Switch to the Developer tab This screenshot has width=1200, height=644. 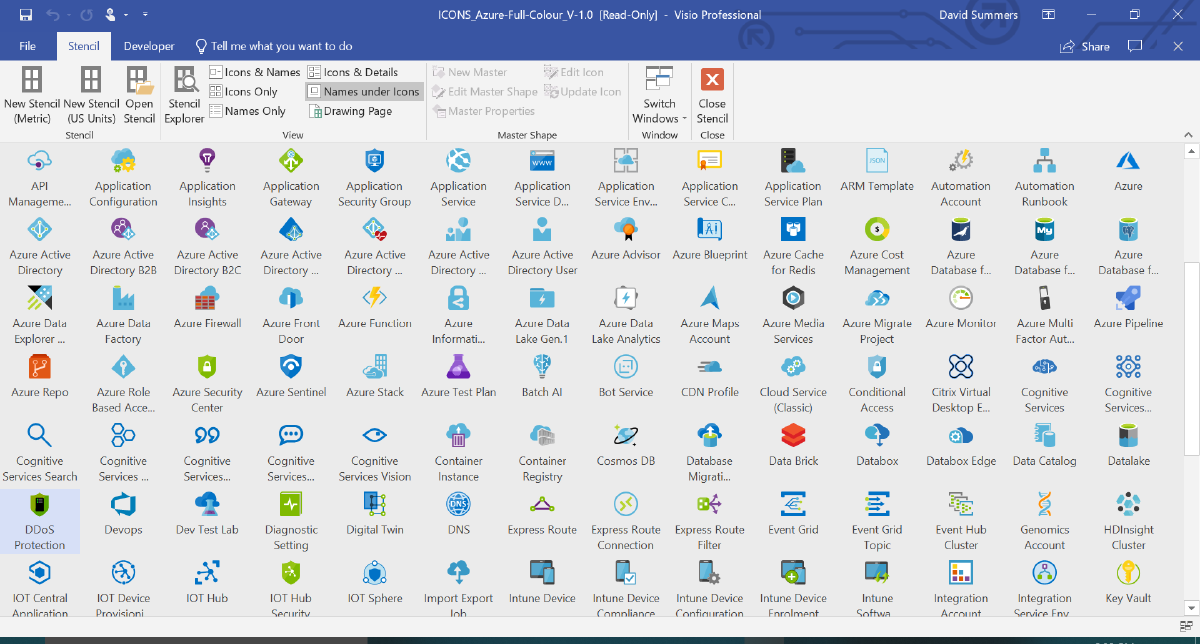(146, 46)
